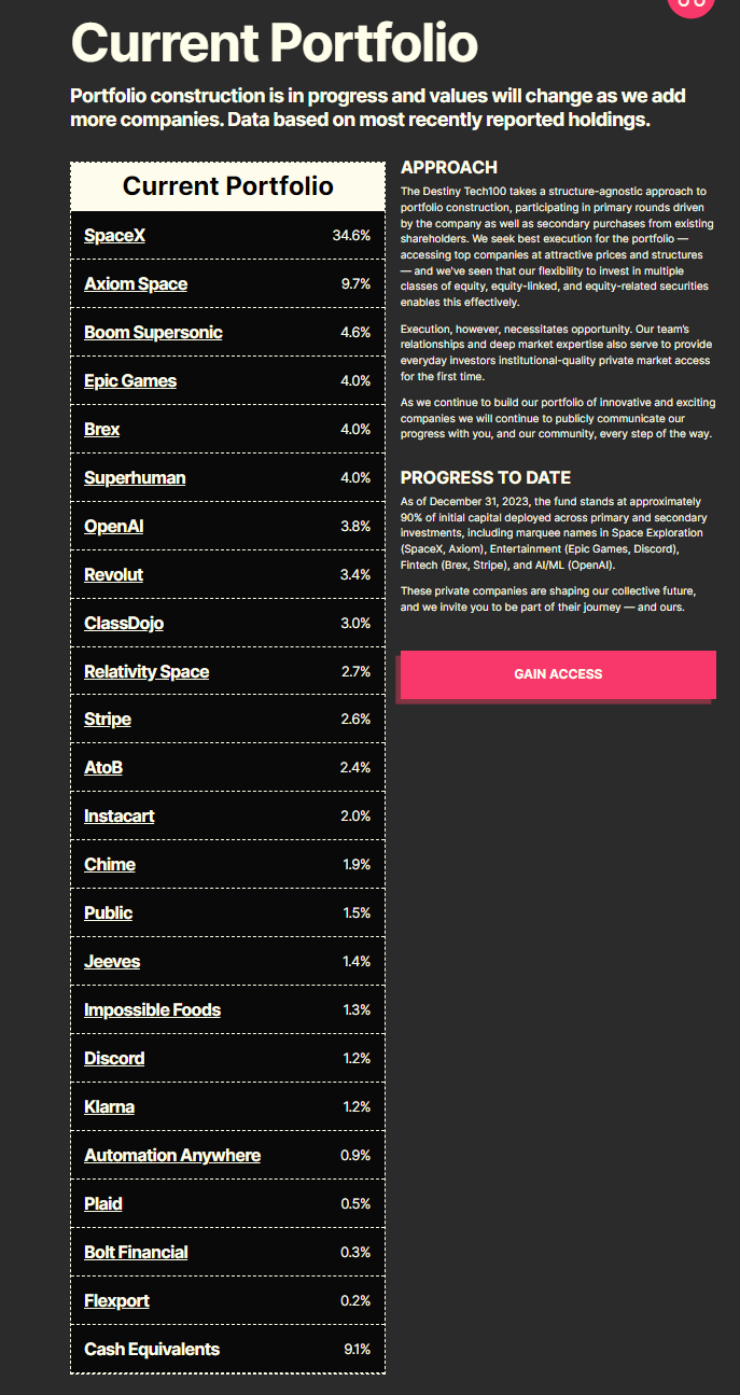The image size is (740, 1395).
Task: Click the Flexport link
Action: tap(117, 1301)
